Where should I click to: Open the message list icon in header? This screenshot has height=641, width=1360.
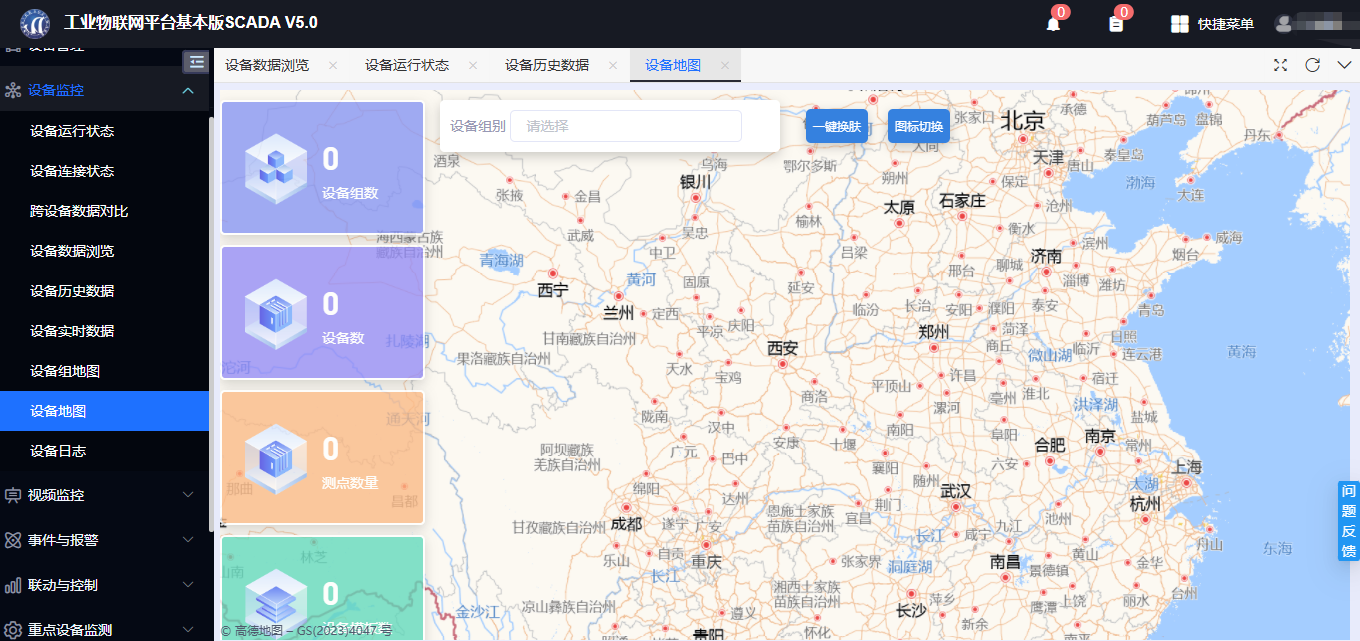pos(1116,24)
